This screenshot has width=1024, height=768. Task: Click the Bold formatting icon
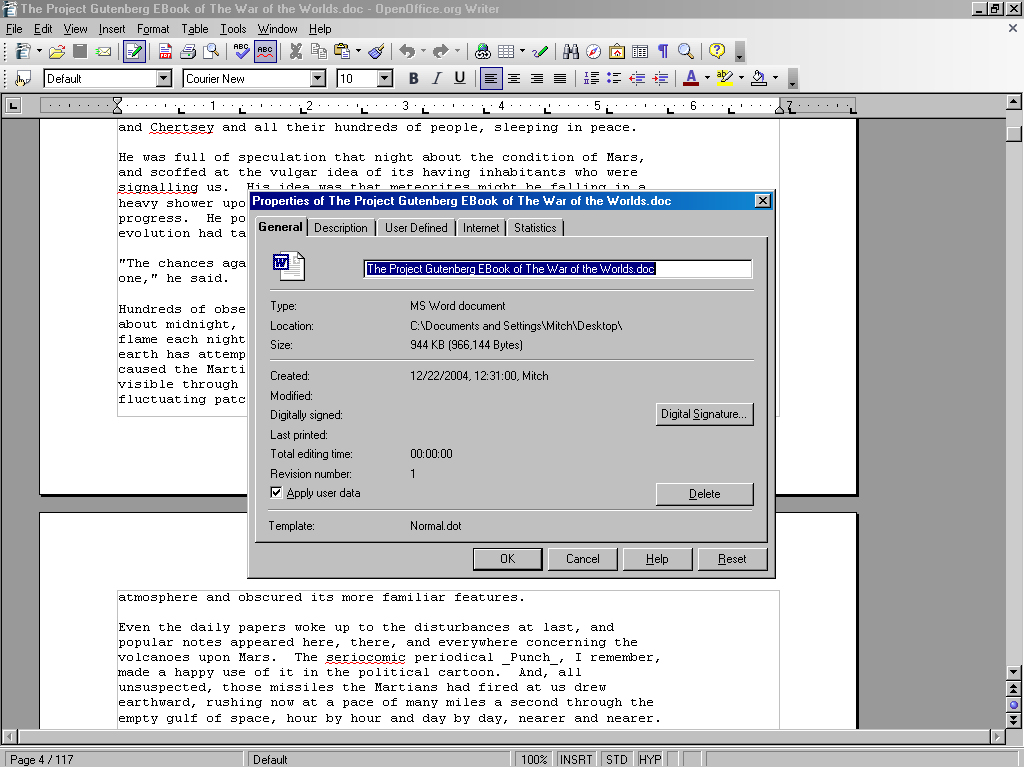click(414, 78)
